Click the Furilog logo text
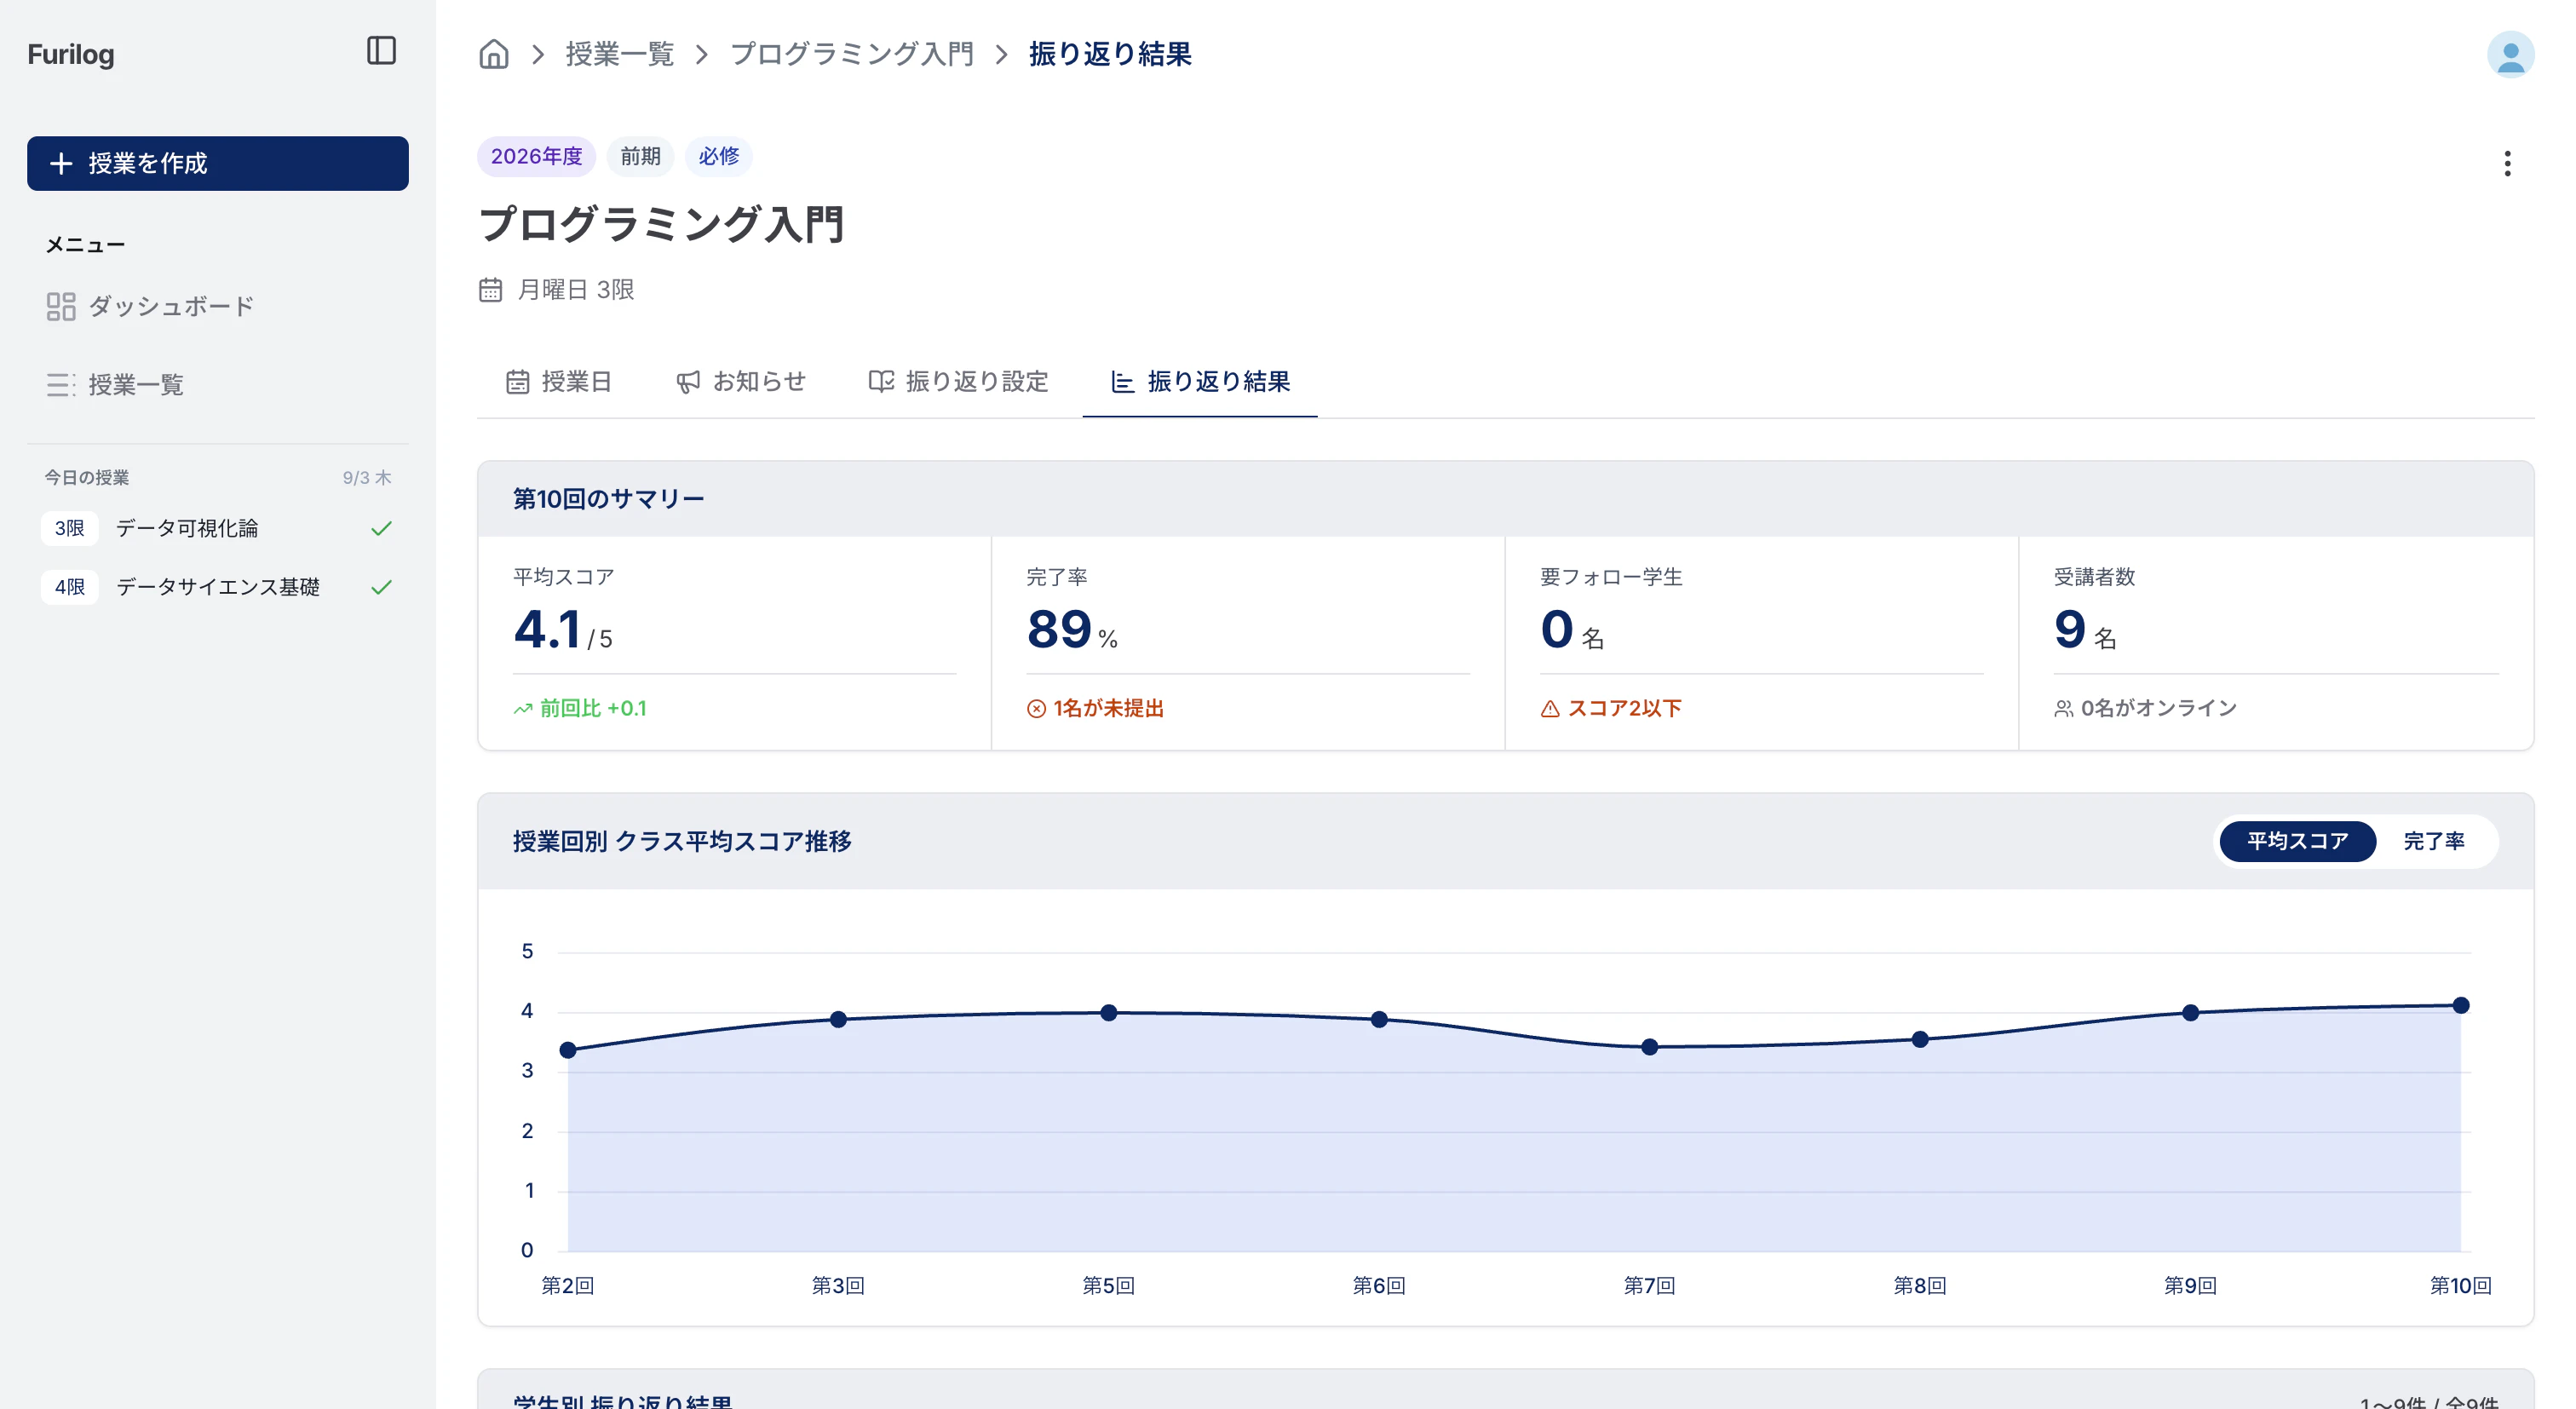The width and height of the screenshot is (2576, 1409). (x=71, y=54)
